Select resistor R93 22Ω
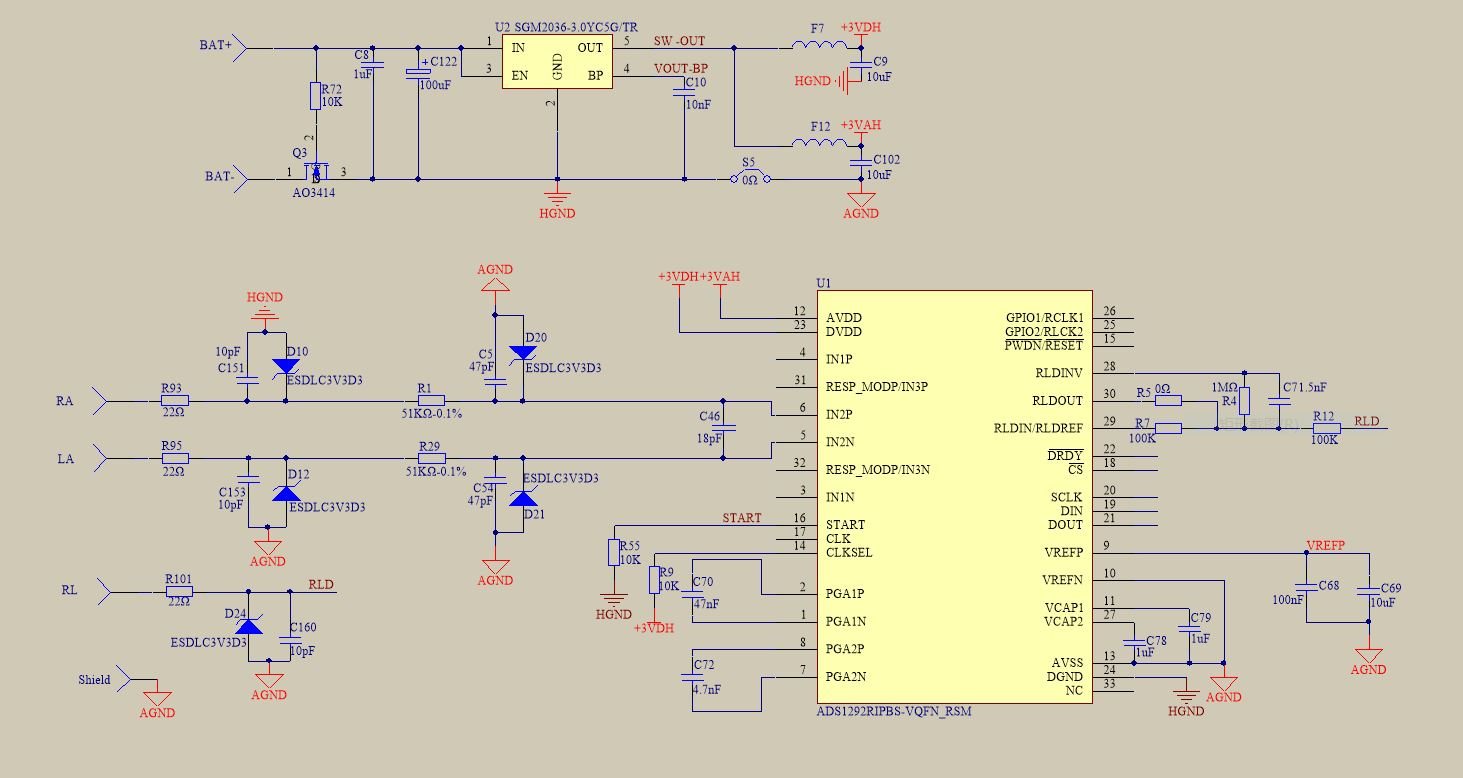The height and width of the screenshot is (778, 1463). click(175, 401)
